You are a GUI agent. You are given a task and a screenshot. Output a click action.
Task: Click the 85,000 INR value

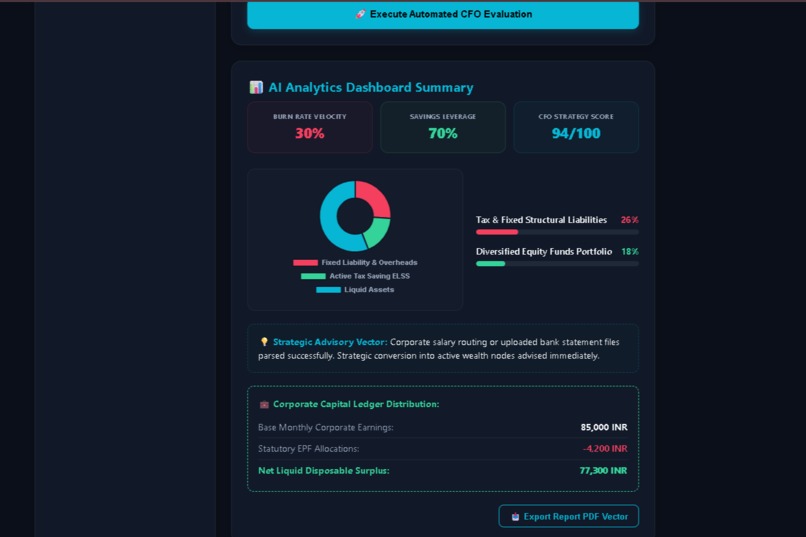tap(604, 428)
